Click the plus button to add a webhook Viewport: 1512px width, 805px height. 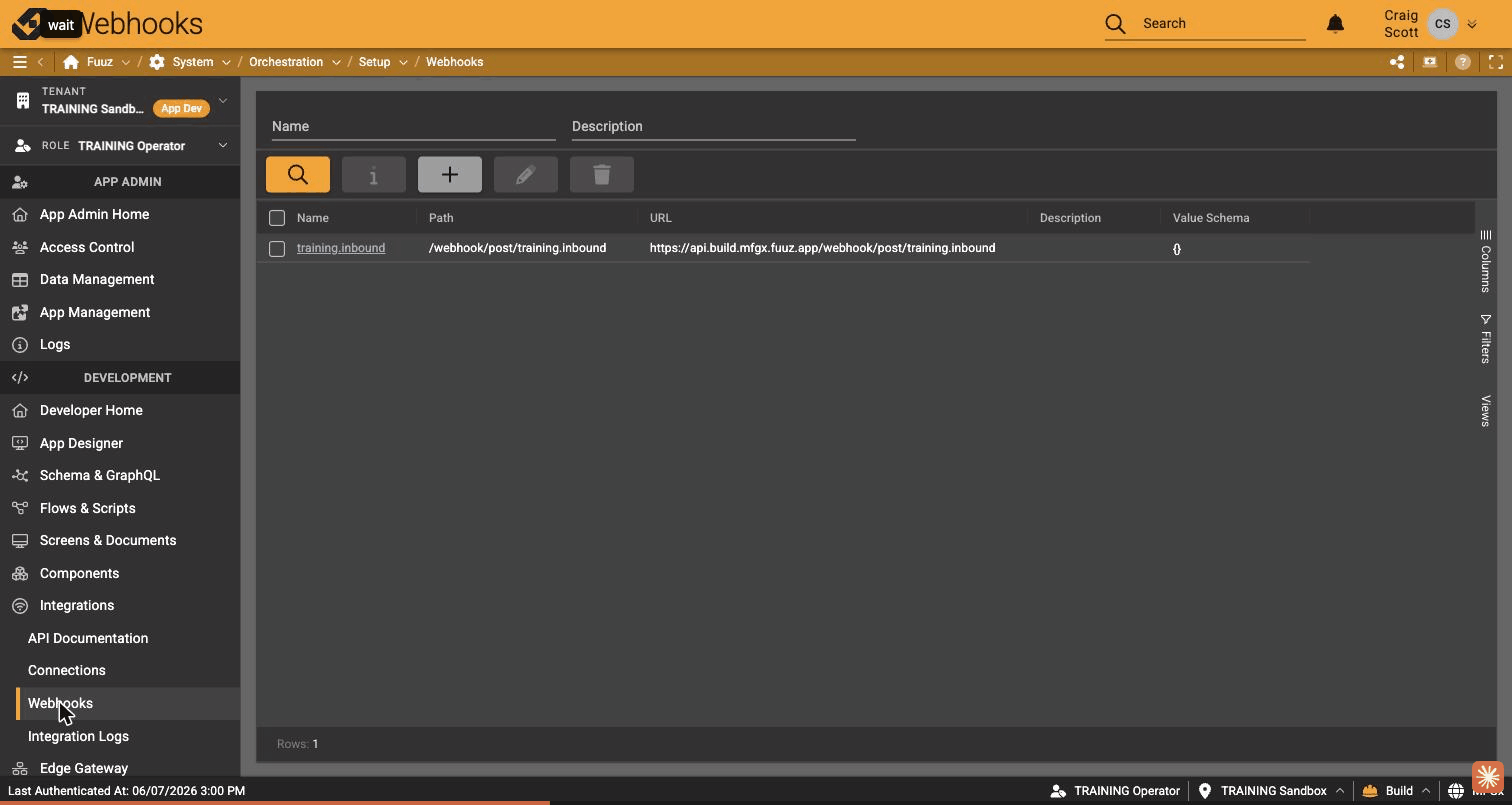point(450,175)
